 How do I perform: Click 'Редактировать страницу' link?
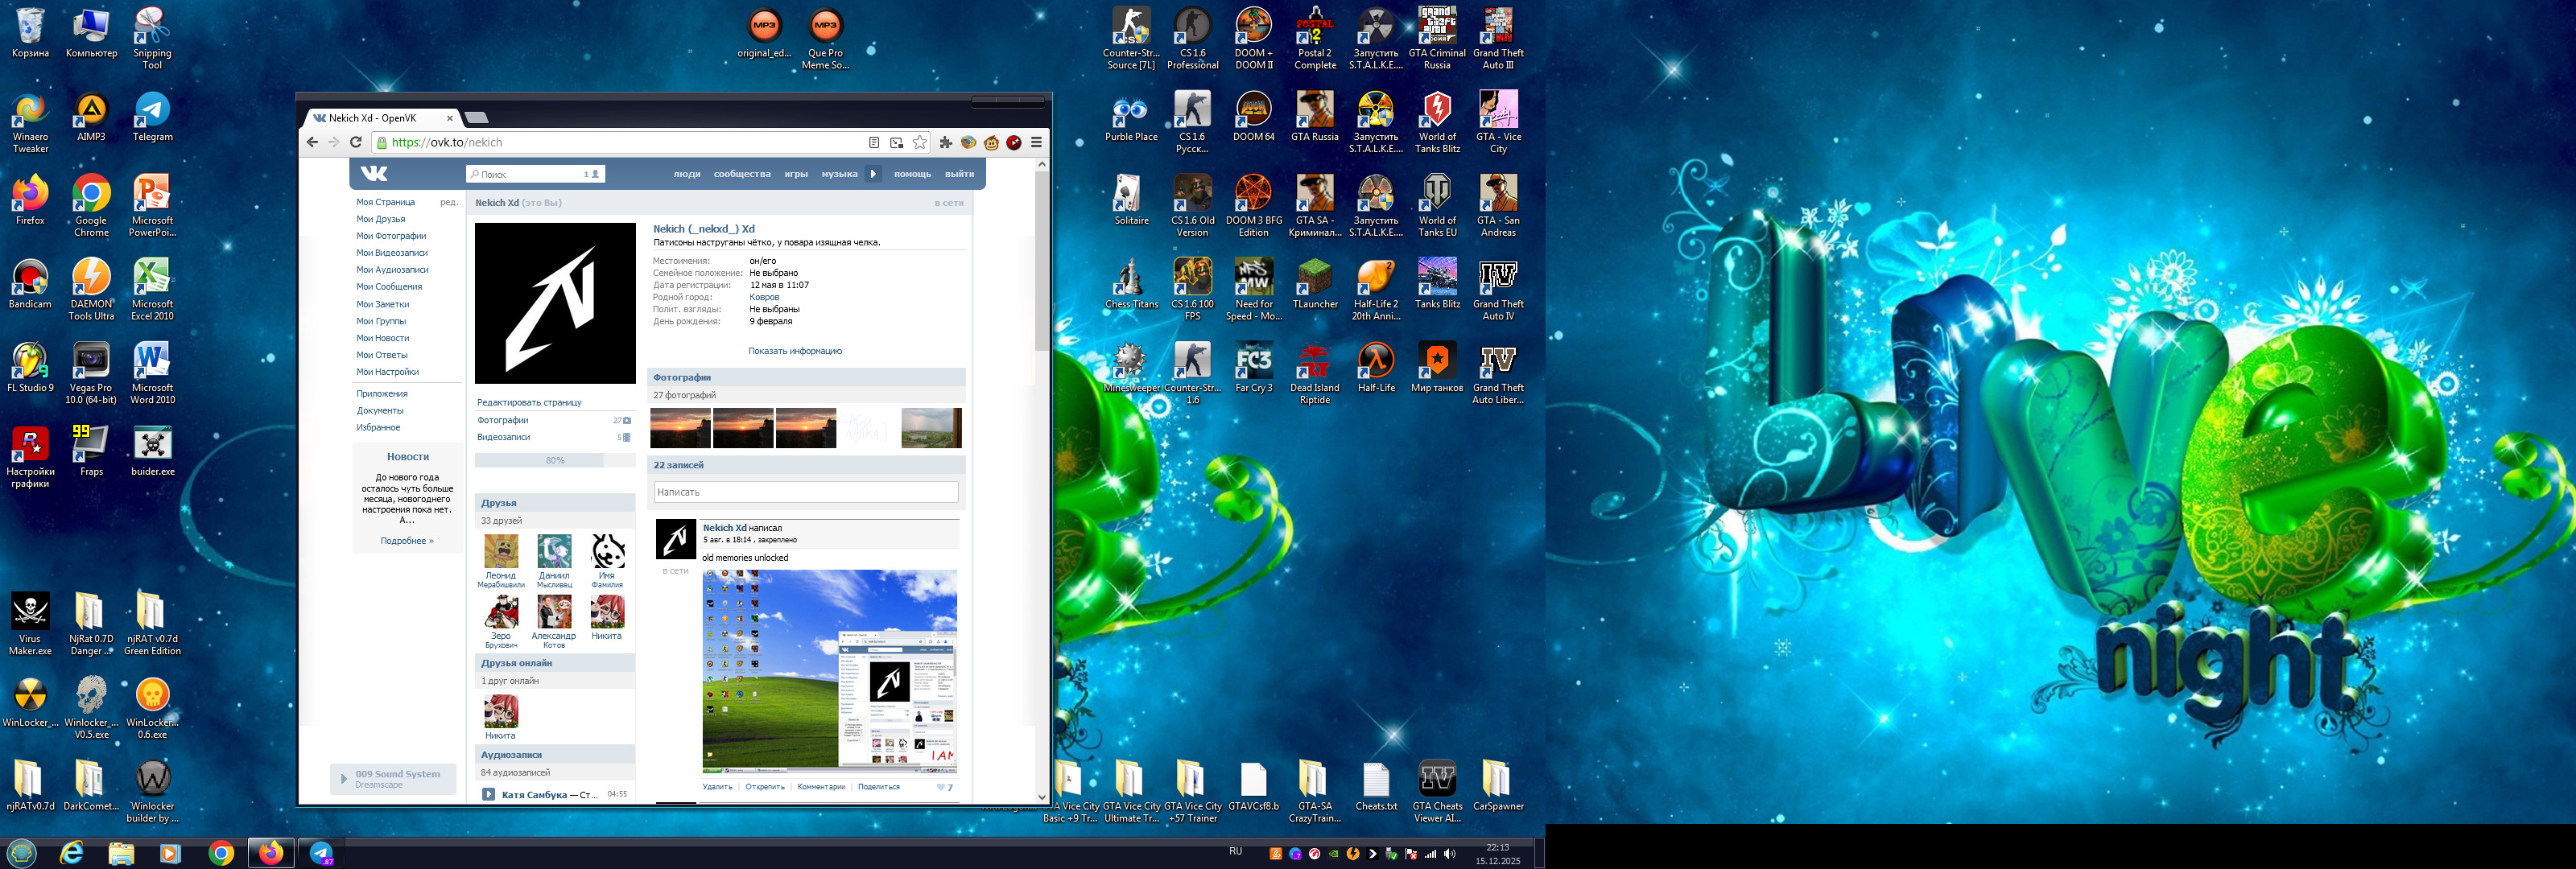[x=529, y=402]
